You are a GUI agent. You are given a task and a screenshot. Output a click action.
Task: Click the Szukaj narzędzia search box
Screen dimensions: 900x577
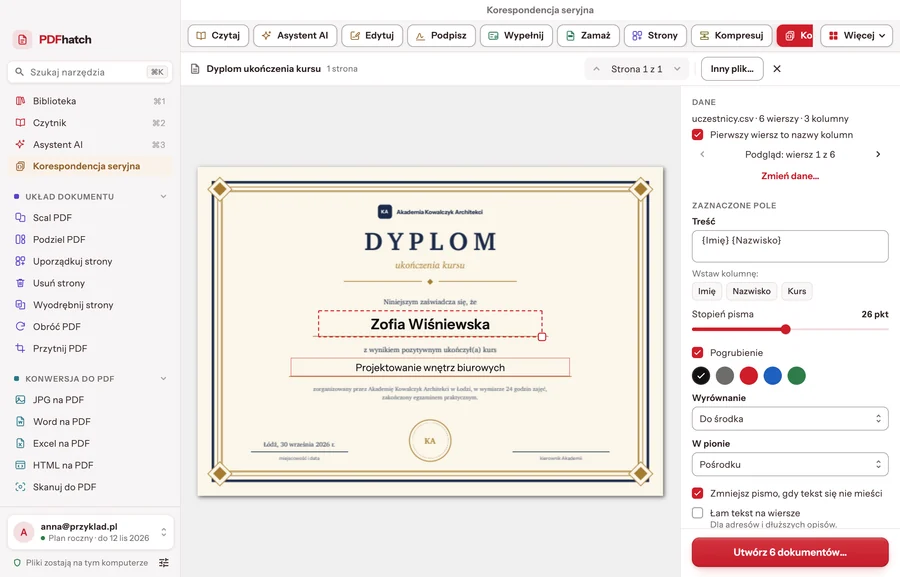tap(90, 72)
